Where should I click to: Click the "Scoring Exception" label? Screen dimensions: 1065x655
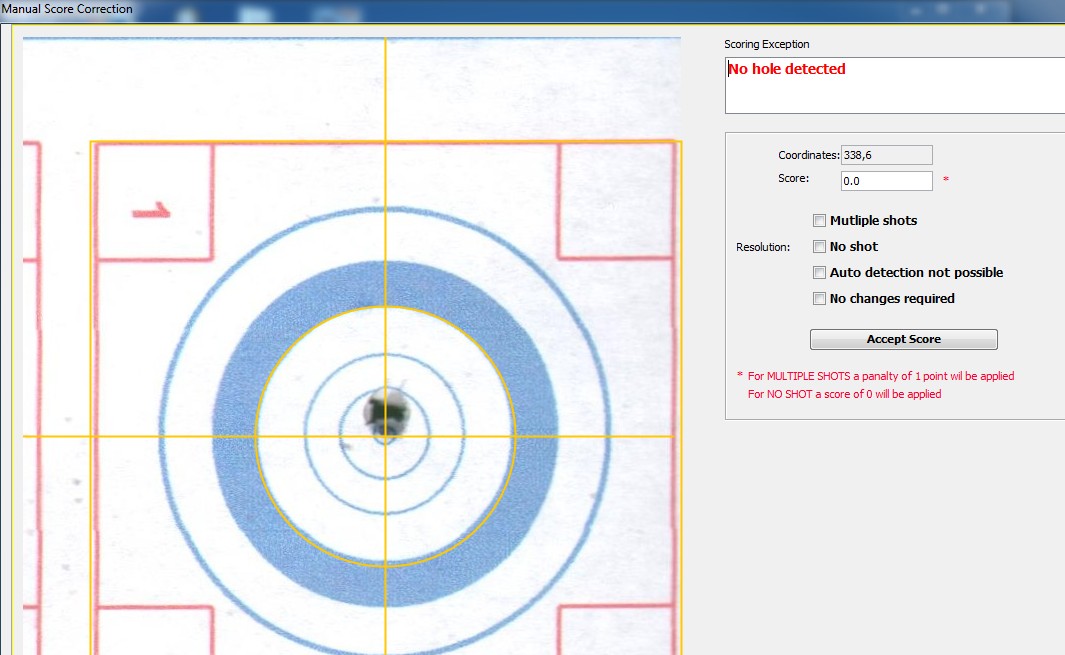766,45
